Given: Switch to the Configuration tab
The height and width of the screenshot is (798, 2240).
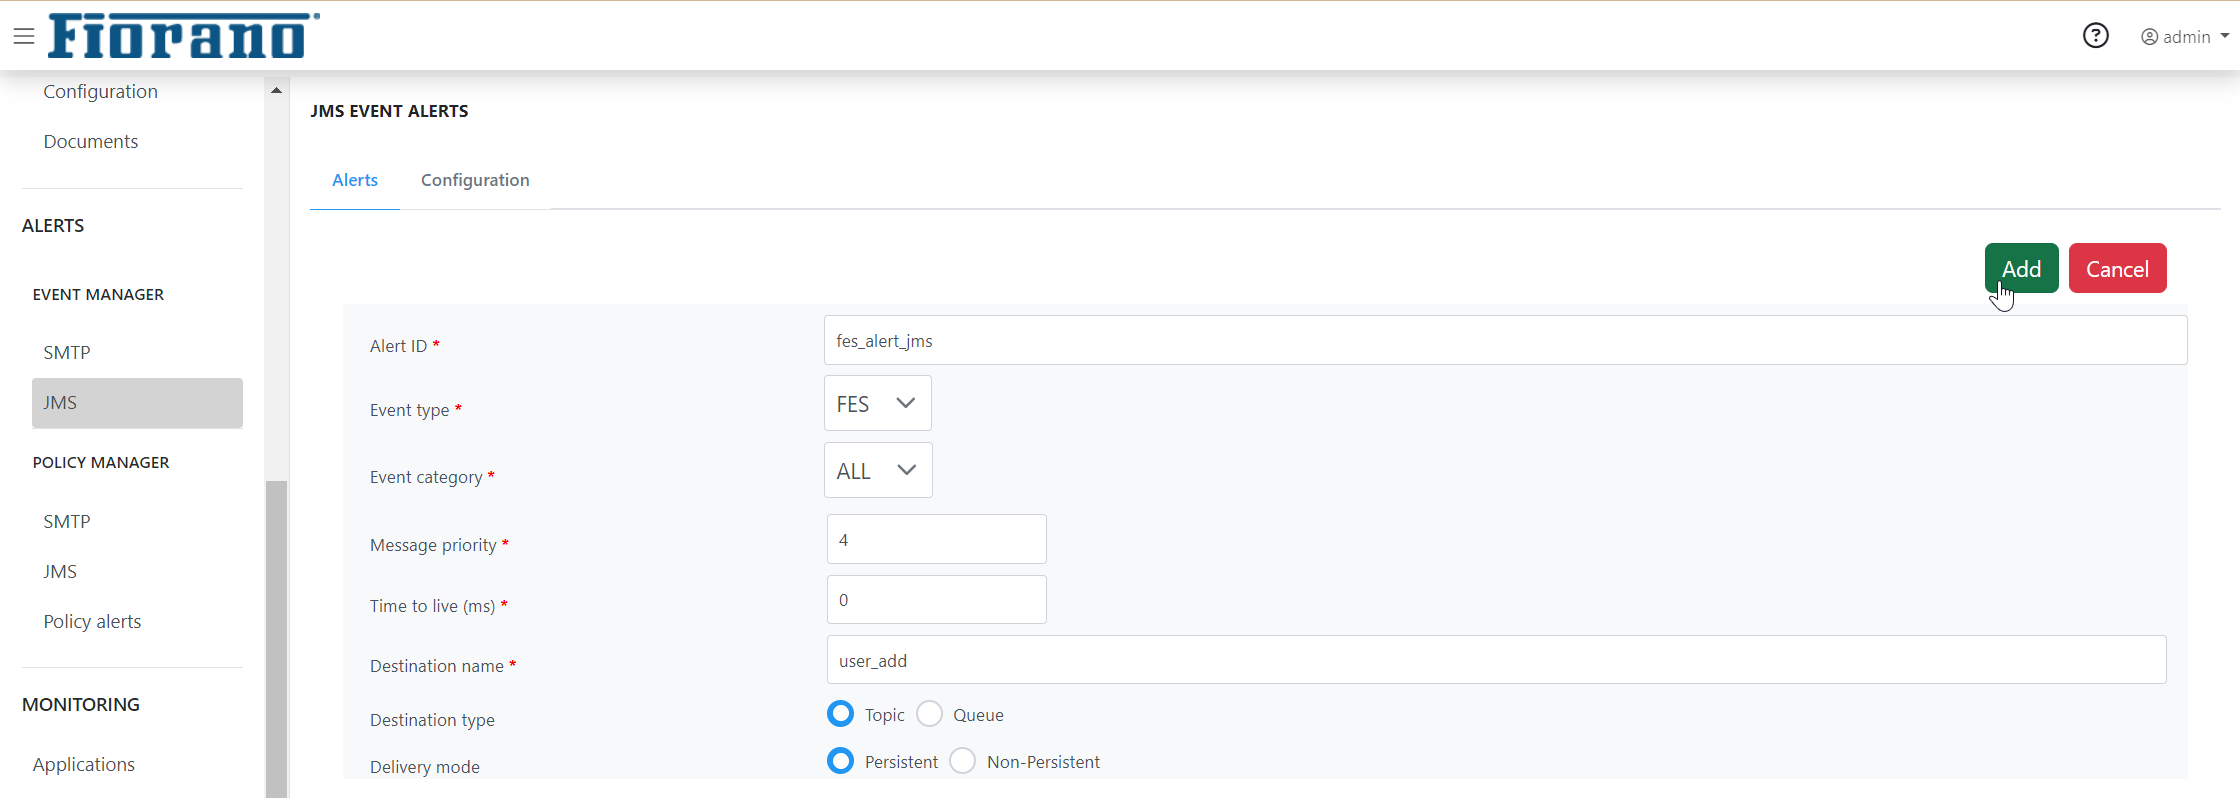Looking at the screenshot, I should click(x=475, y=180).
